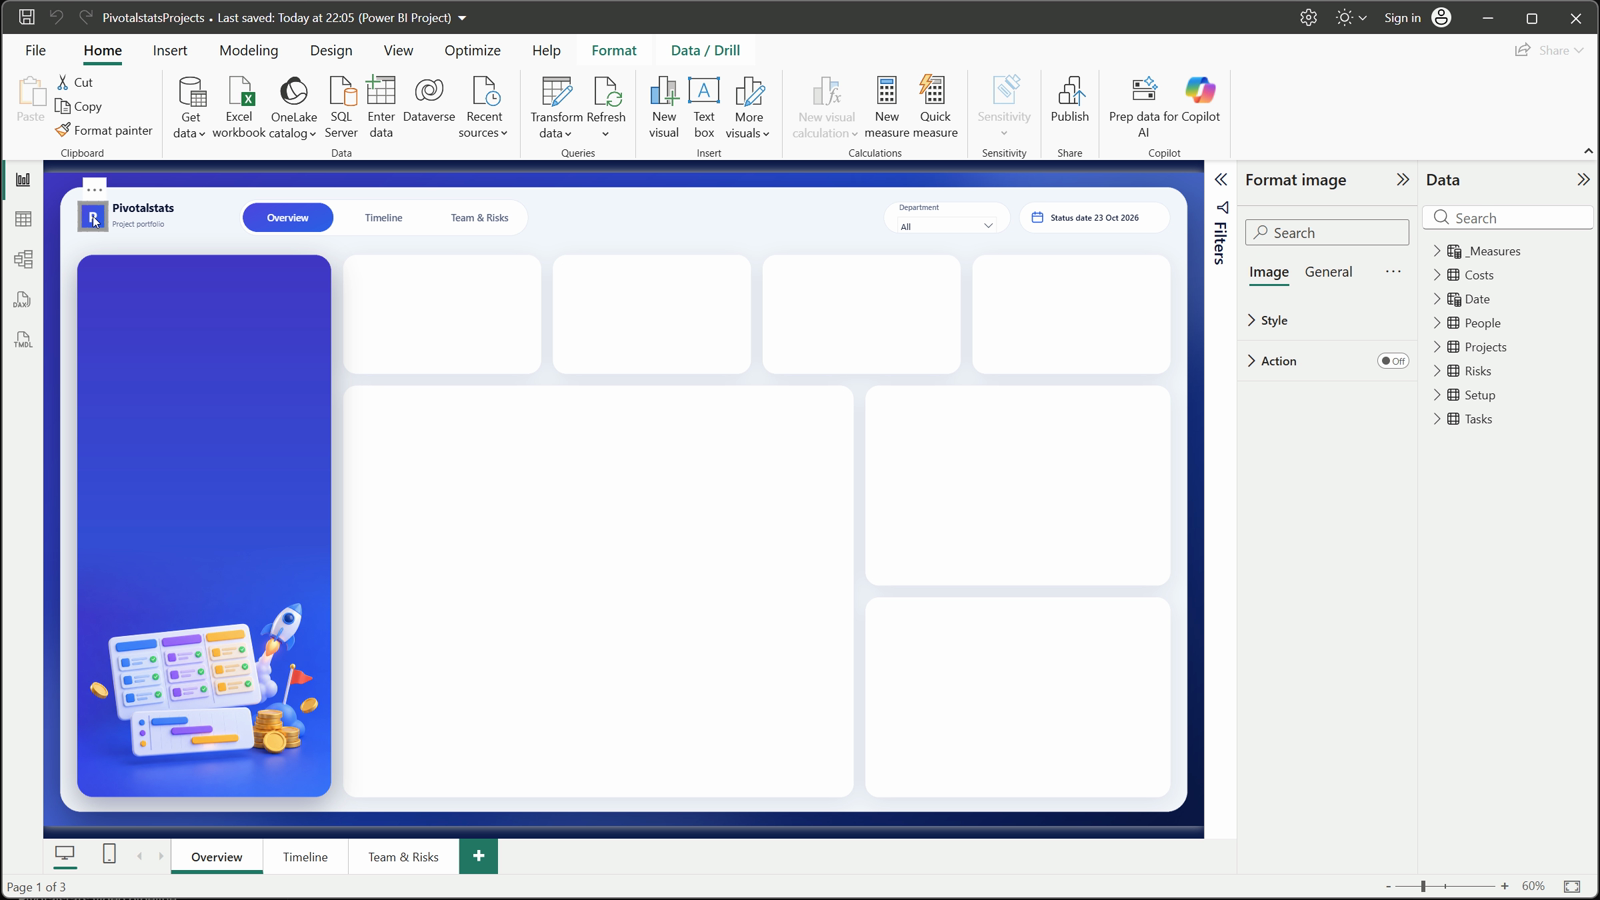Click the Data pane search field
1600x900 pixels.
(x=1508, y=217)
